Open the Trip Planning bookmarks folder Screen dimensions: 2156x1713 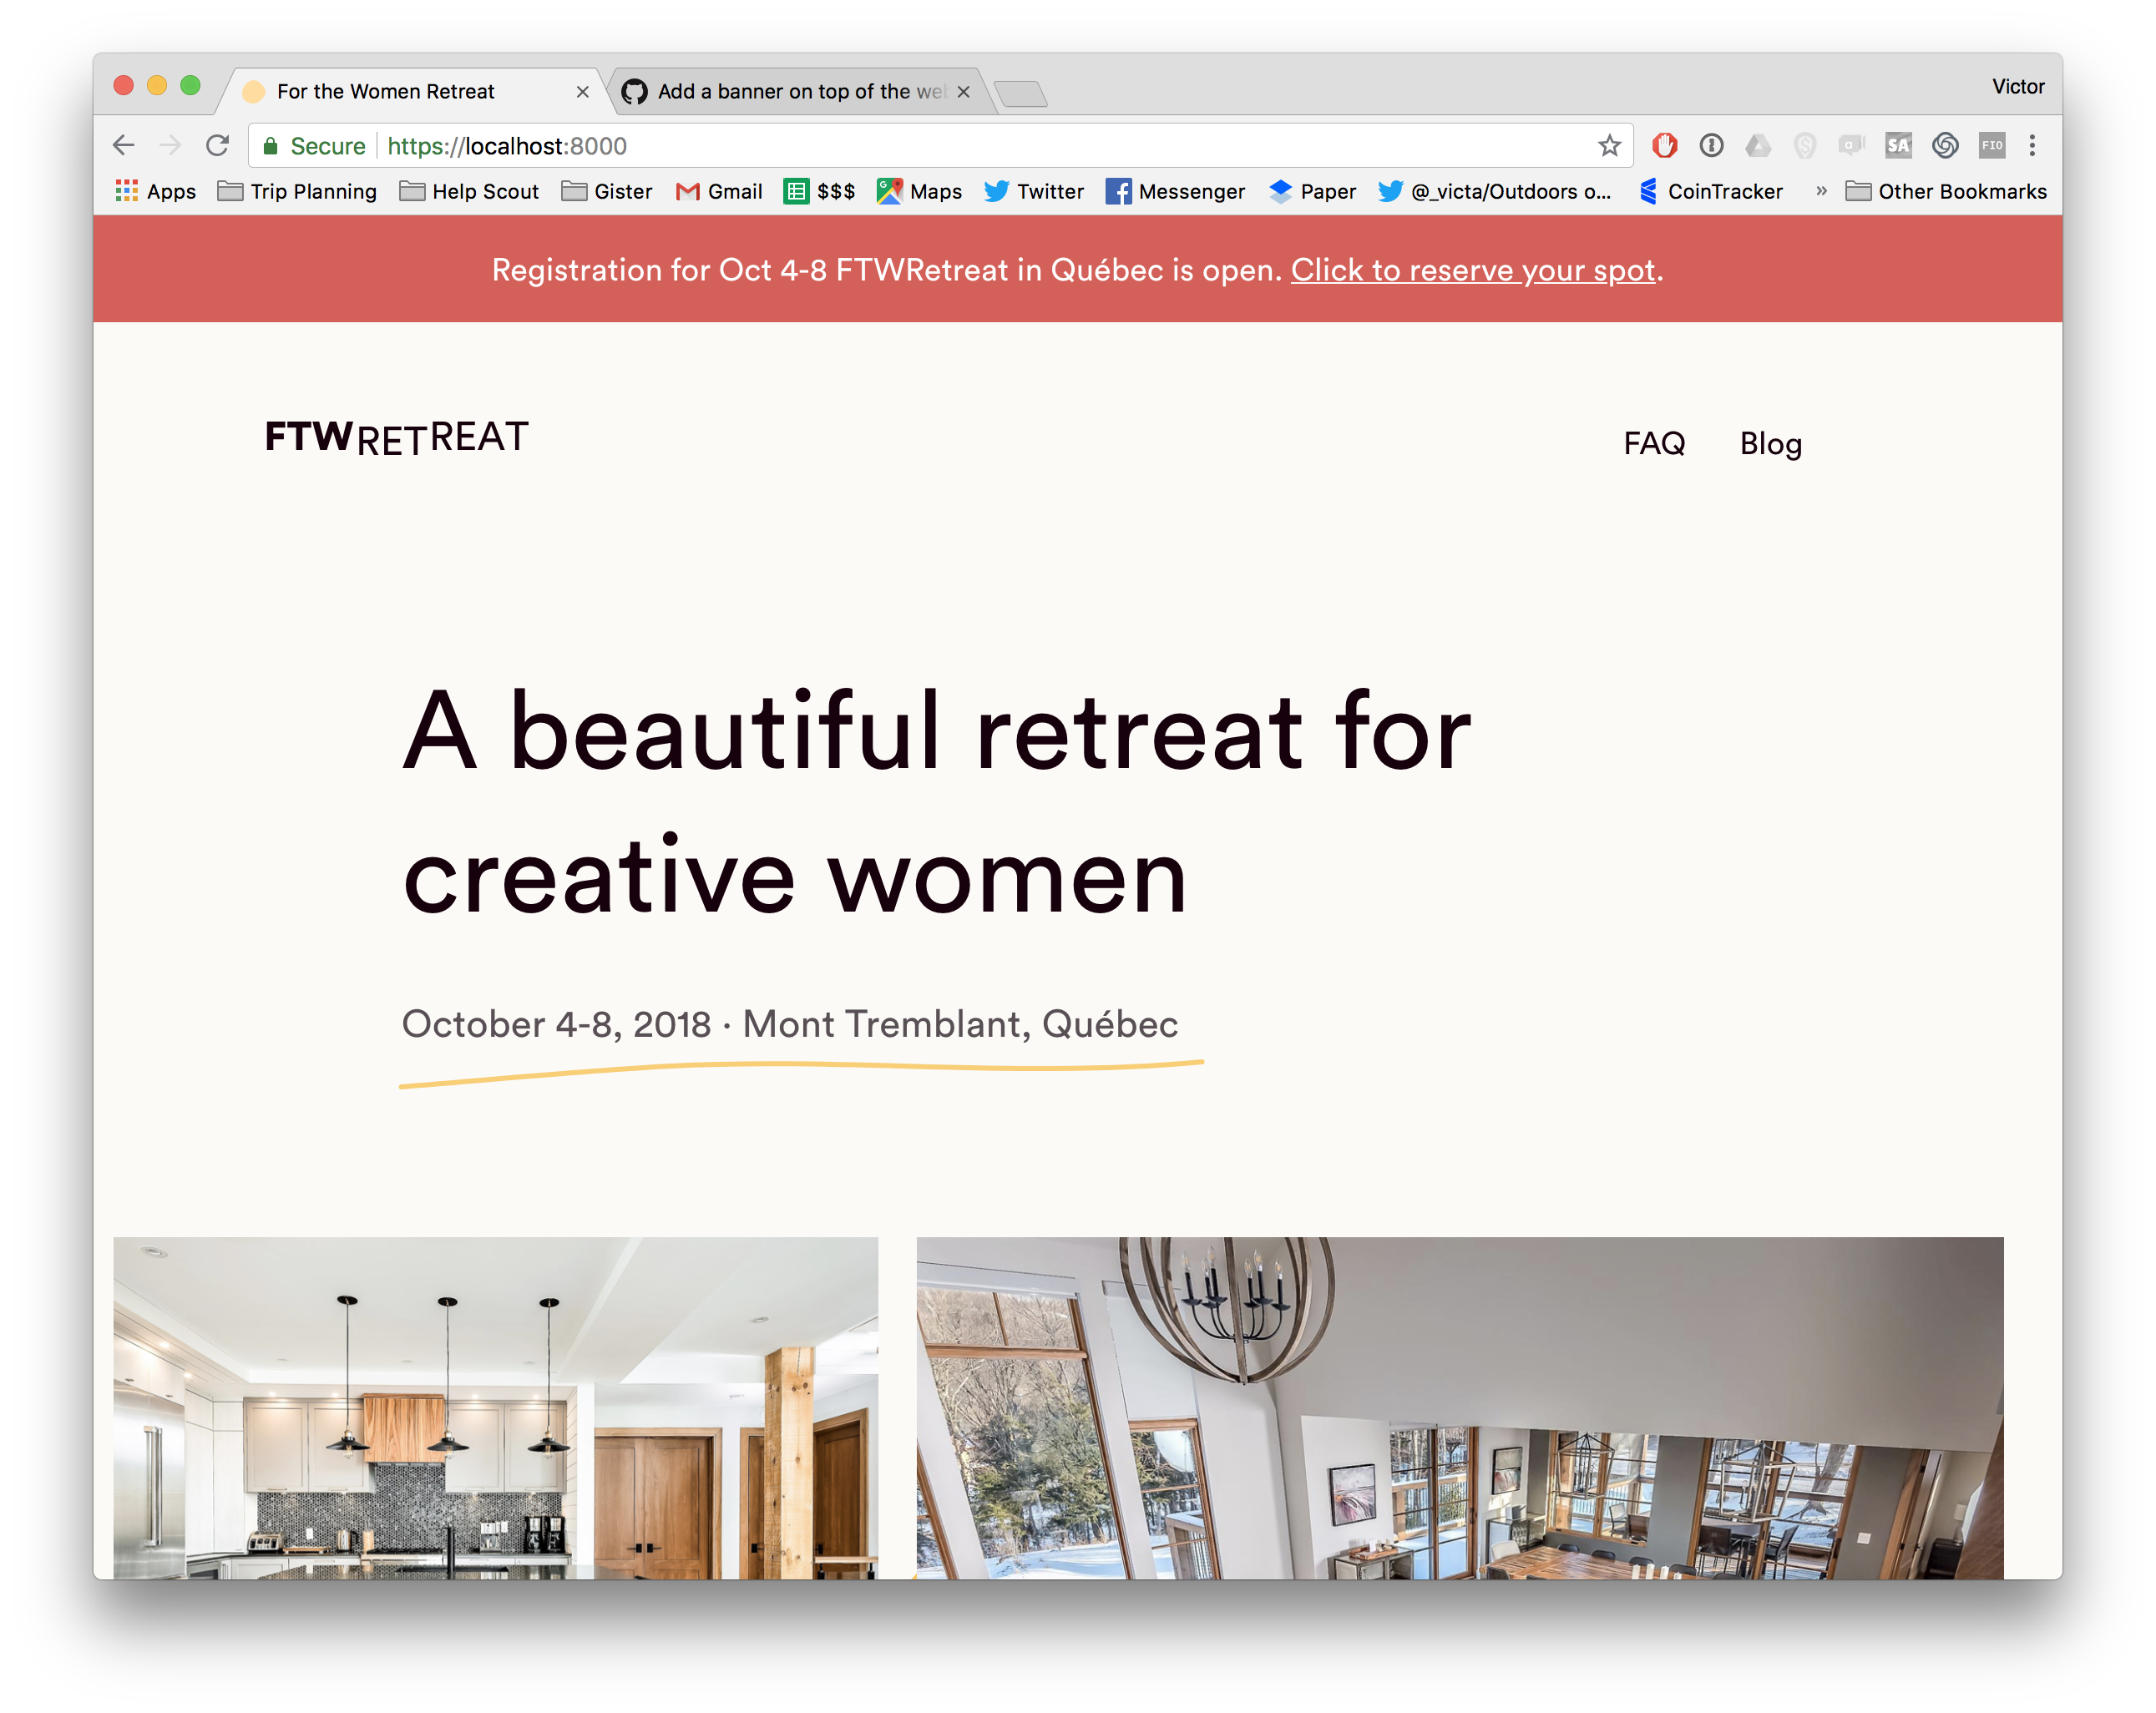[x=297, y=191]
